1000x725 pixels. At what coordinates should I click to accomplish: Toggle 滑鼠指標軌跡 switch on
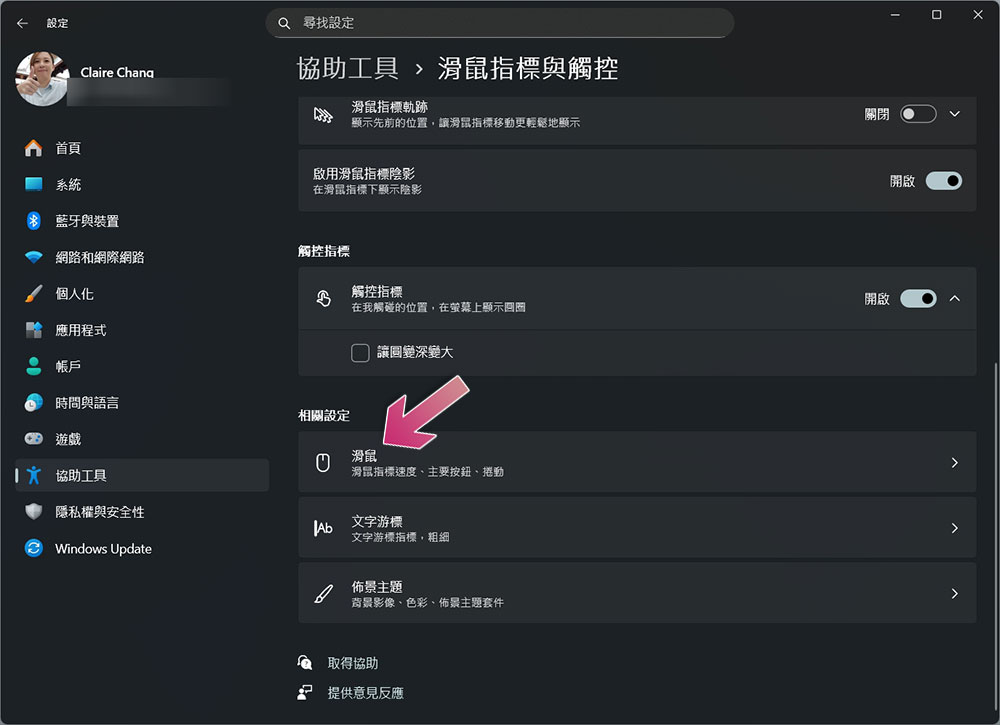918,114
